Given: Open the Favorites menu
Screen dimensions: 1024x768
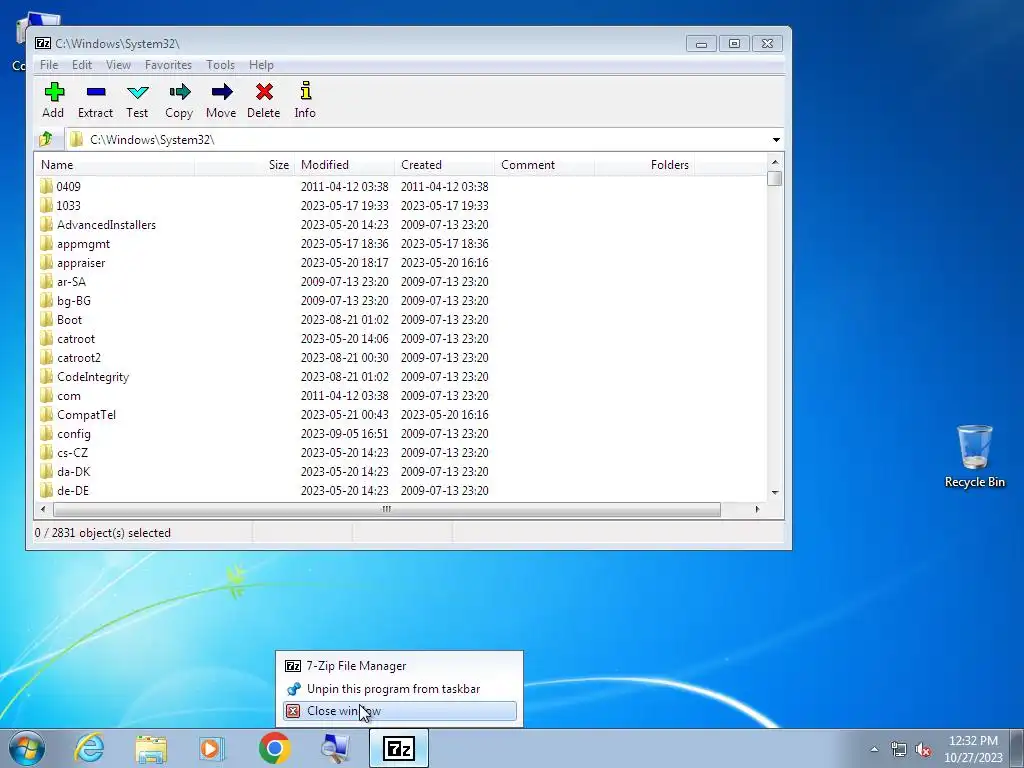Looking at the screenshot, I should click(168, 65).
